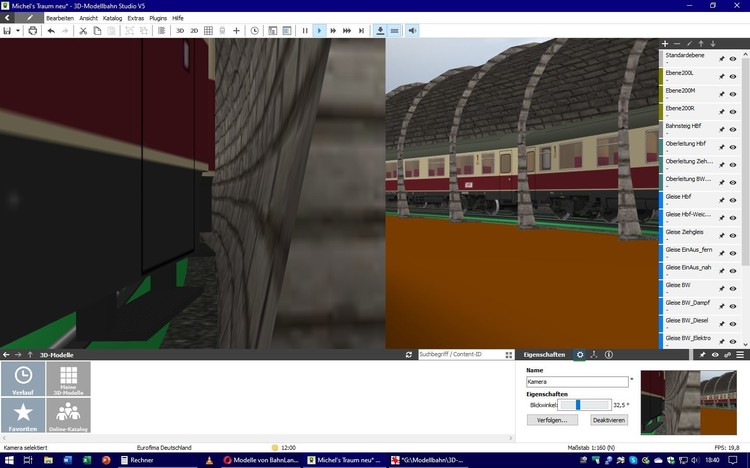Click the pencil edit mode tab

(x=30, y=18)
